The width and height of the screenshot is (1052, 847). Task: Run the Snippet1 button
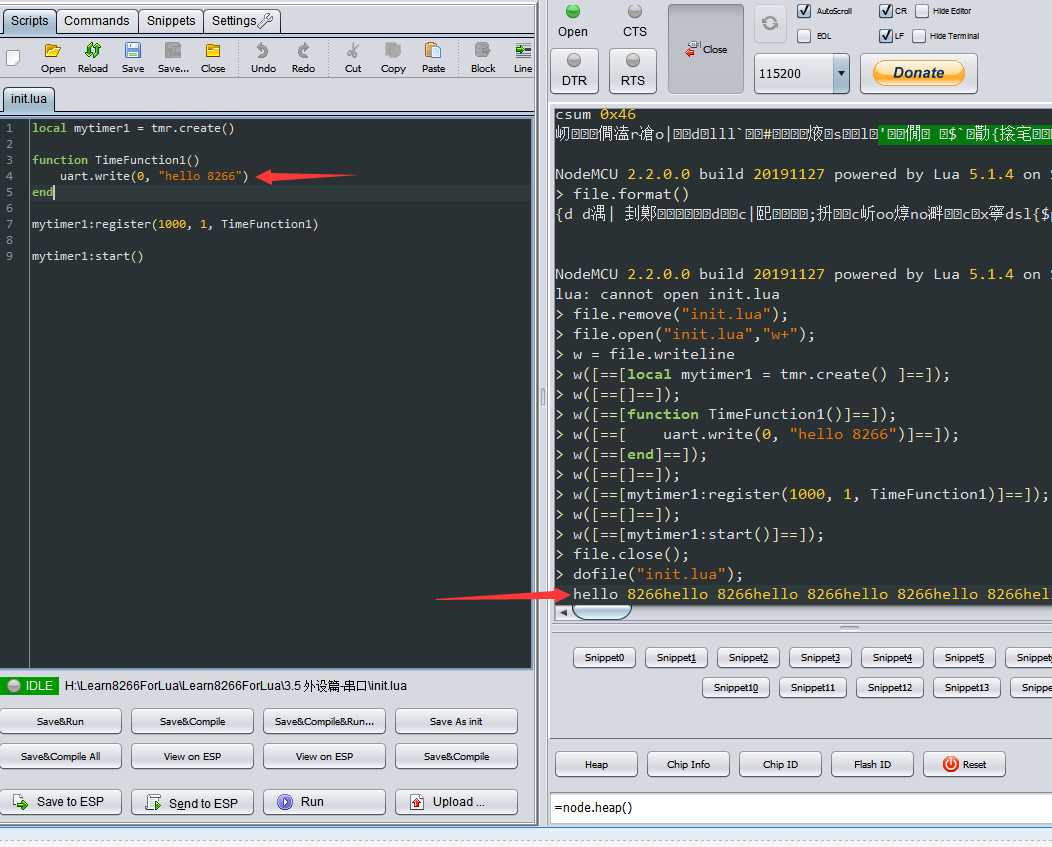(x=676, y=658)
